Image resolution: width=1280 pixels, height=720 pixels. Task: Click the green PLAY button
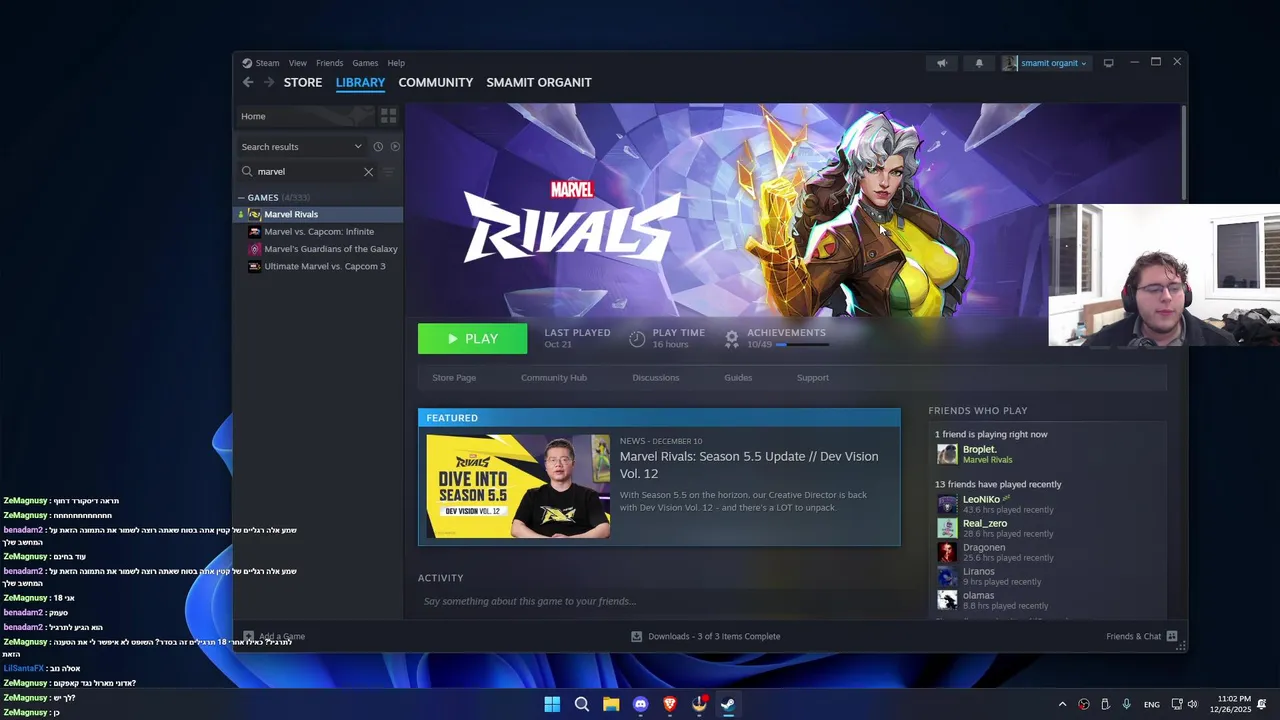point(472,339)
